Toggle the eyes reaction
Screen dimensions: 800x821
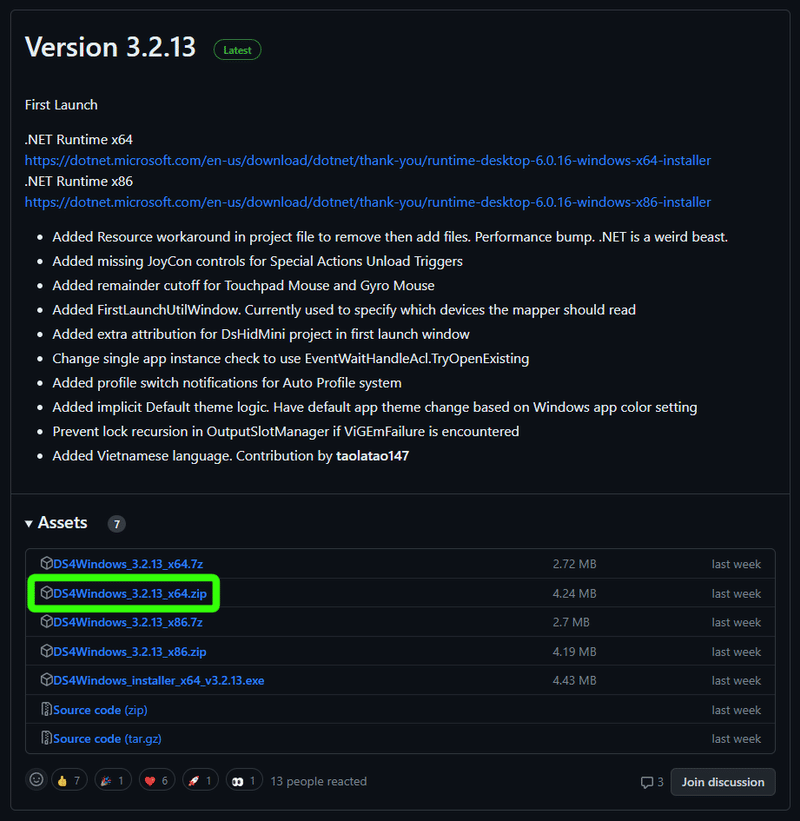[244, 781]
